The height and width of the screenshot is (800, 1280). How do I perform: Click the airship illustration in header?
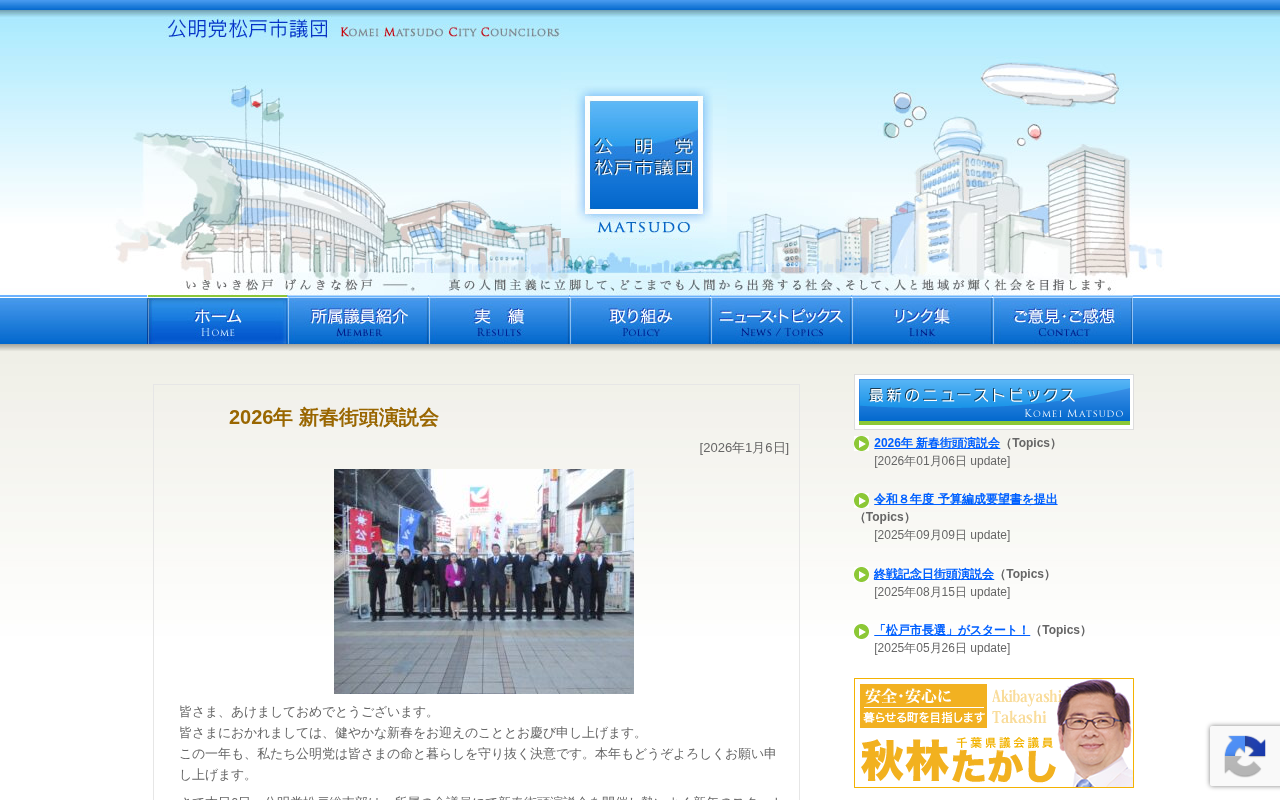pyautogui.click(x=1048, y=84)
